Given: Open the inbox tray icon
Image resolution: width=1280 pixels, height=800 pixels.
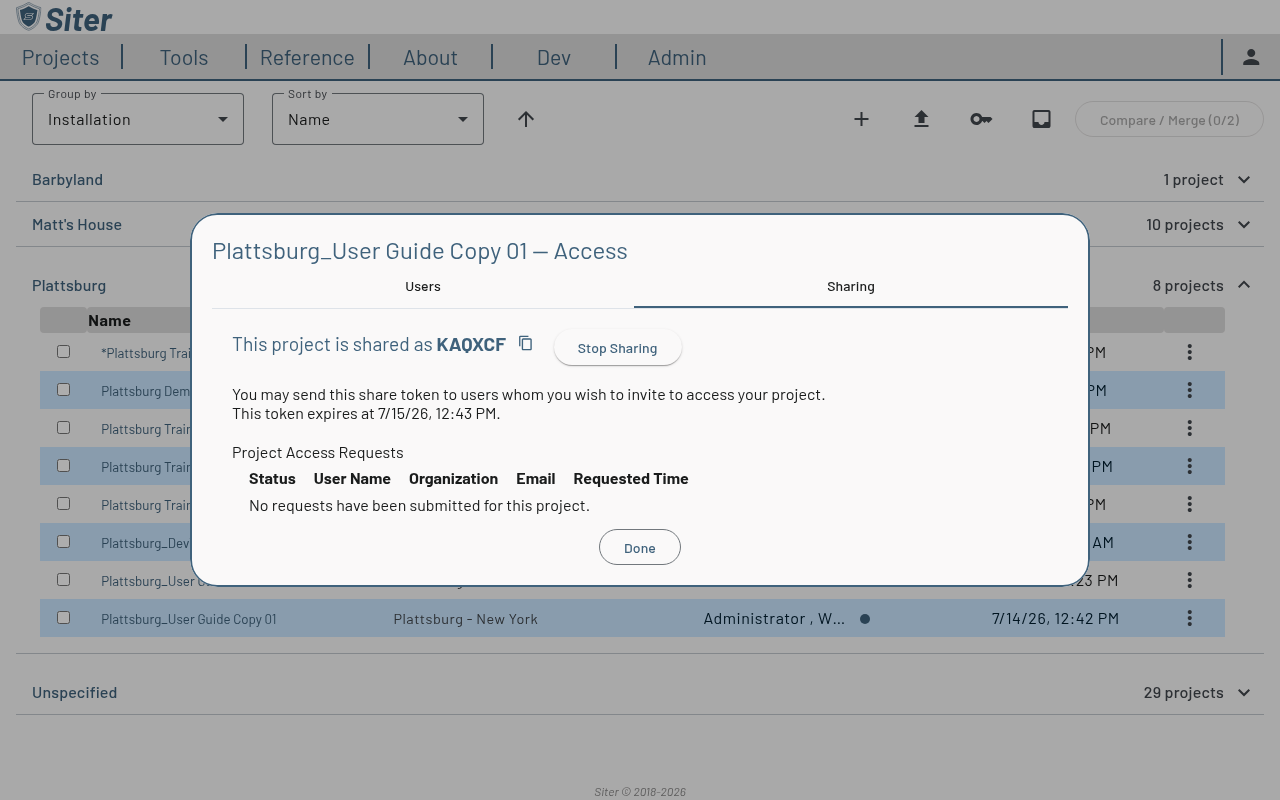Looking at the screenshot, I should tap(1041, 119).
